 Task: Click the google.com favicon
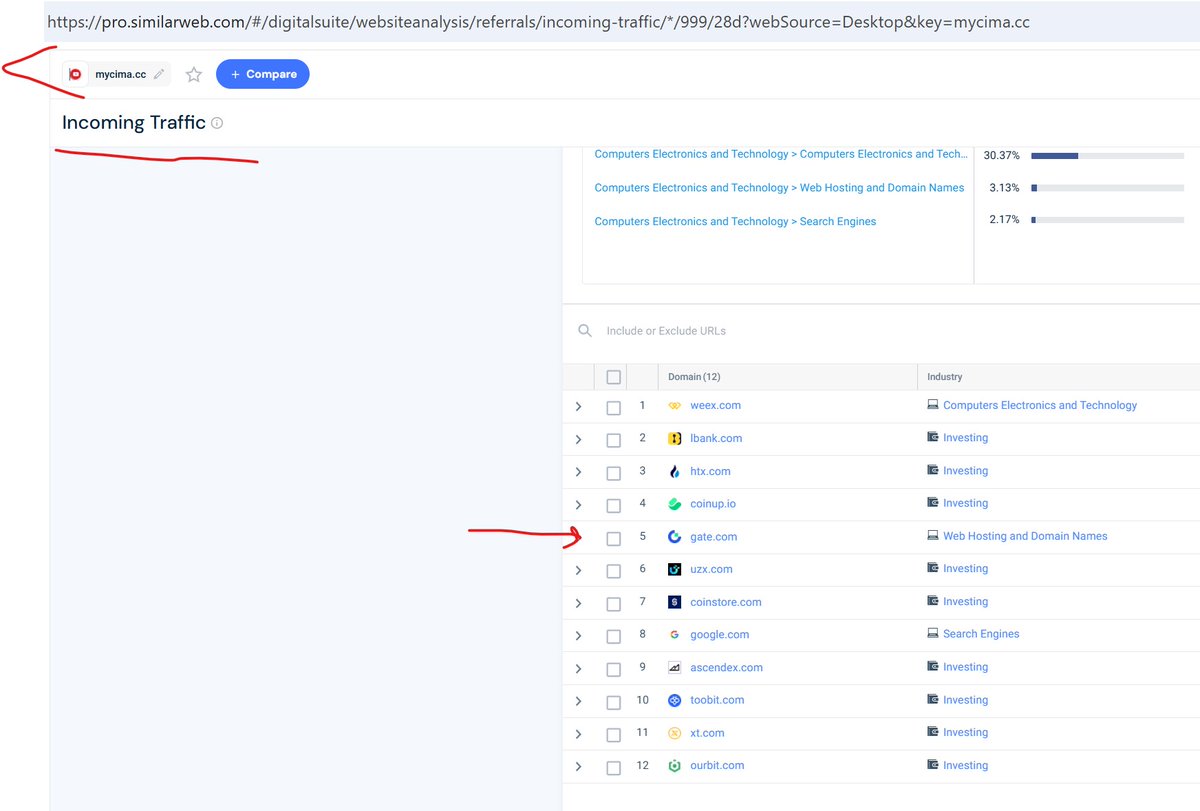(x=674, y=634)
